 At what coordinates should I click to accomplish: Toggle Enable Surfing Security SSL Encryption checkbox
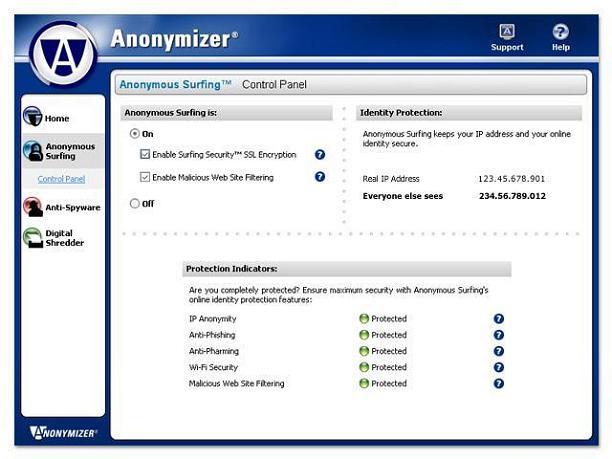[145, 154]
